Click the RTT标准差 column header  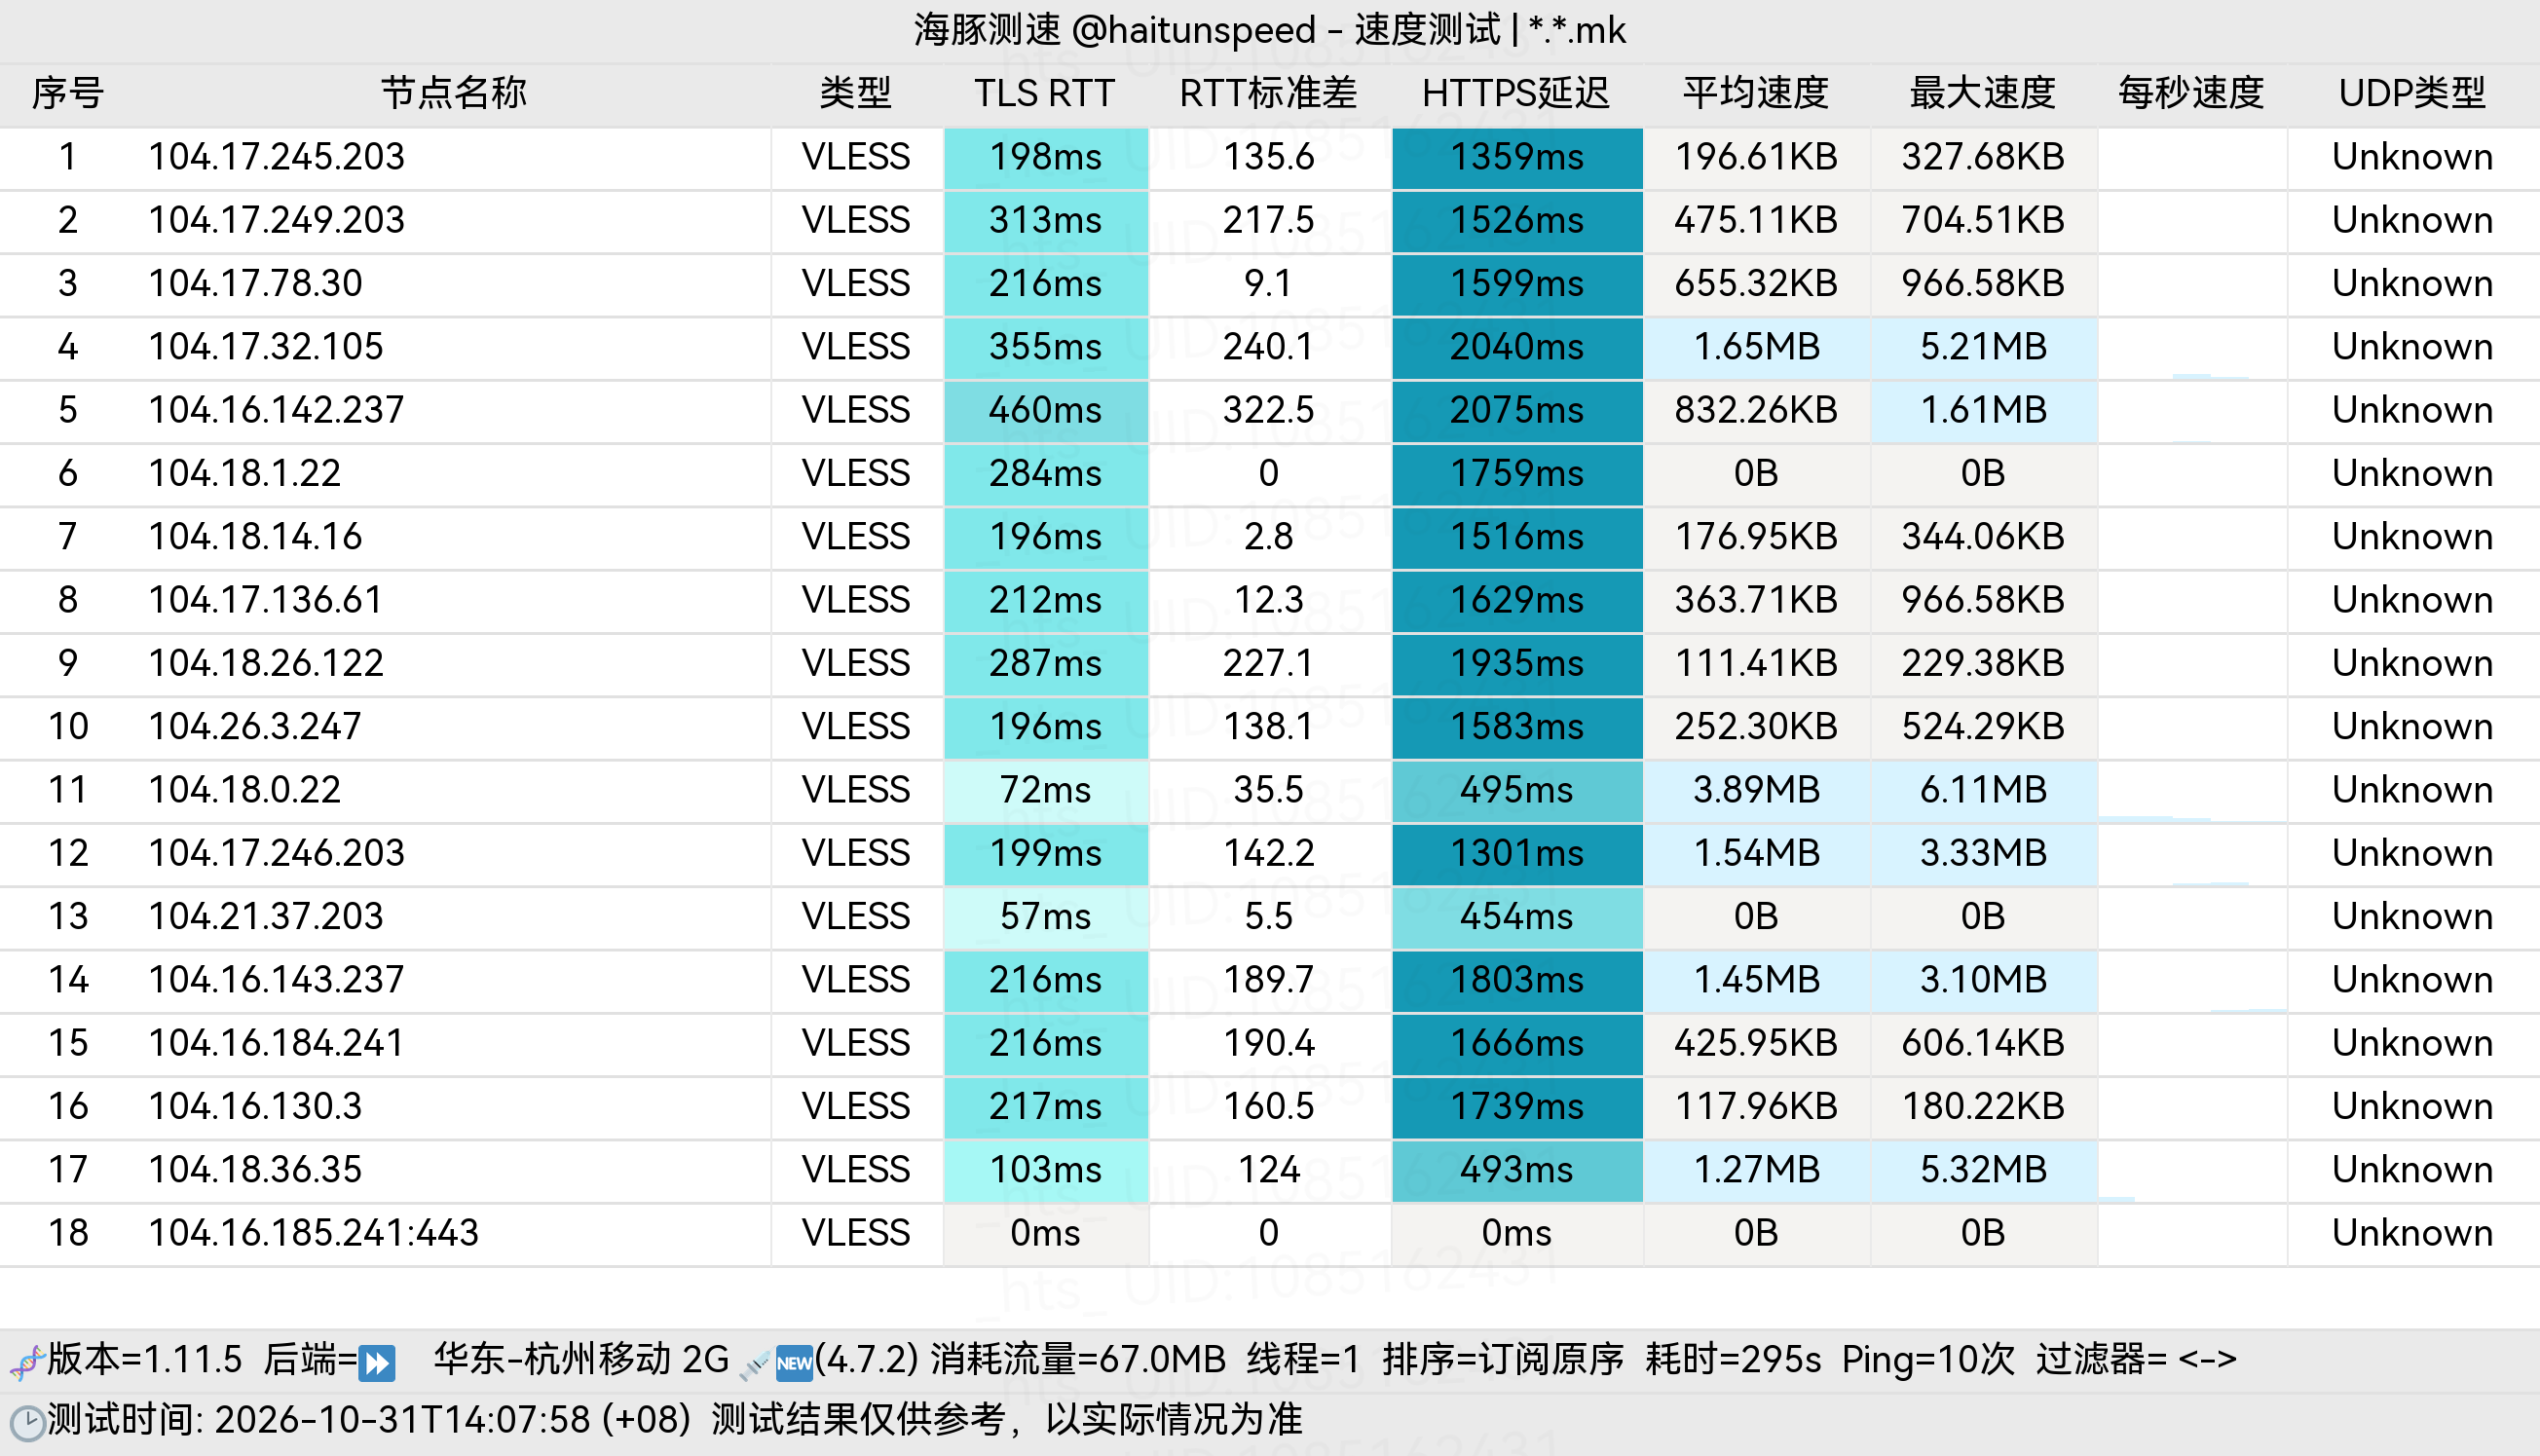(1268, 93)
